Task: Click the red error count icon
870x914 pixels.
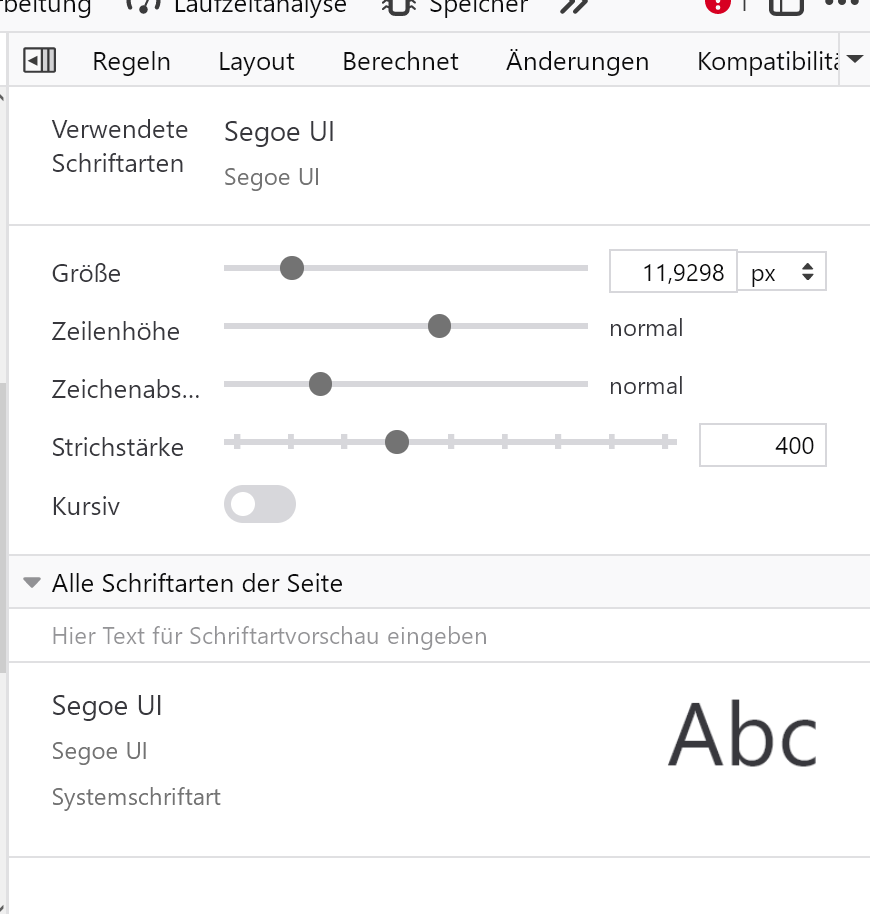Action: [x=717, y=5]
